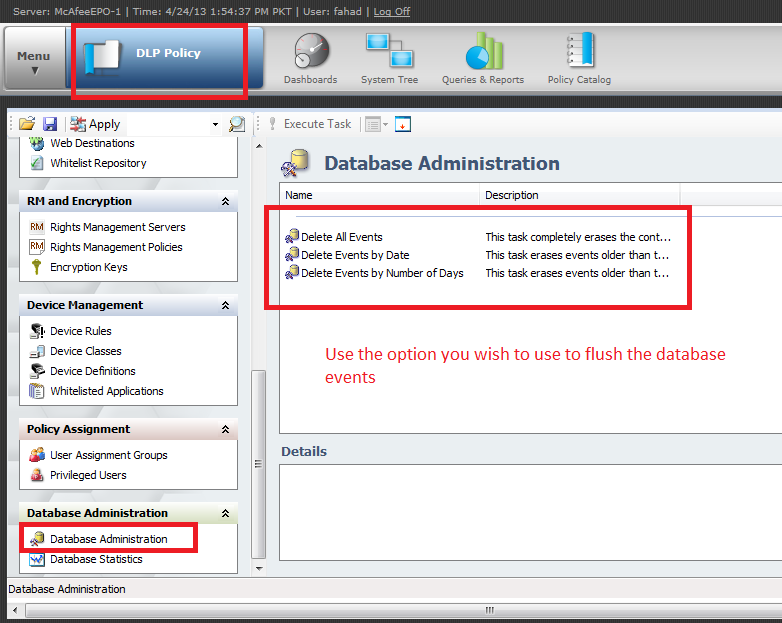Collapse the Device Management section

(225, 305)
